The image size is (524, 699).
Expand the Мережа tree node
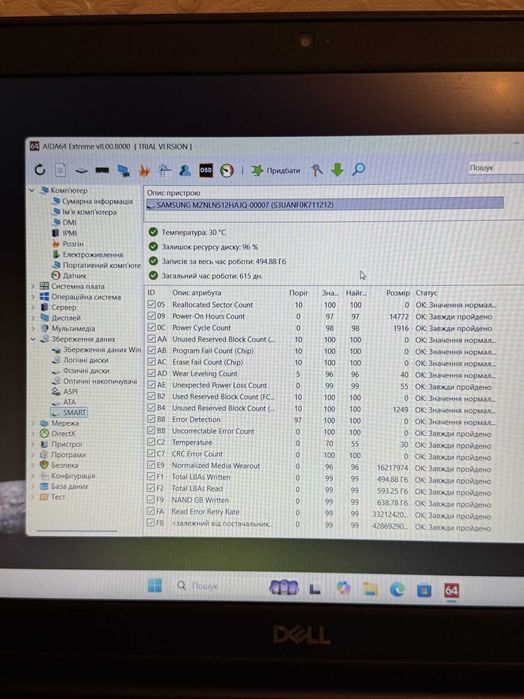[33, 423]
